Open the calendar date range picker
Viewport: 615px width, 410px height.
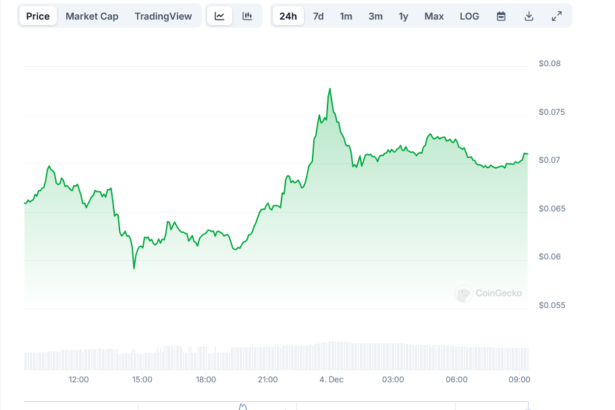(x=501, y=16)
